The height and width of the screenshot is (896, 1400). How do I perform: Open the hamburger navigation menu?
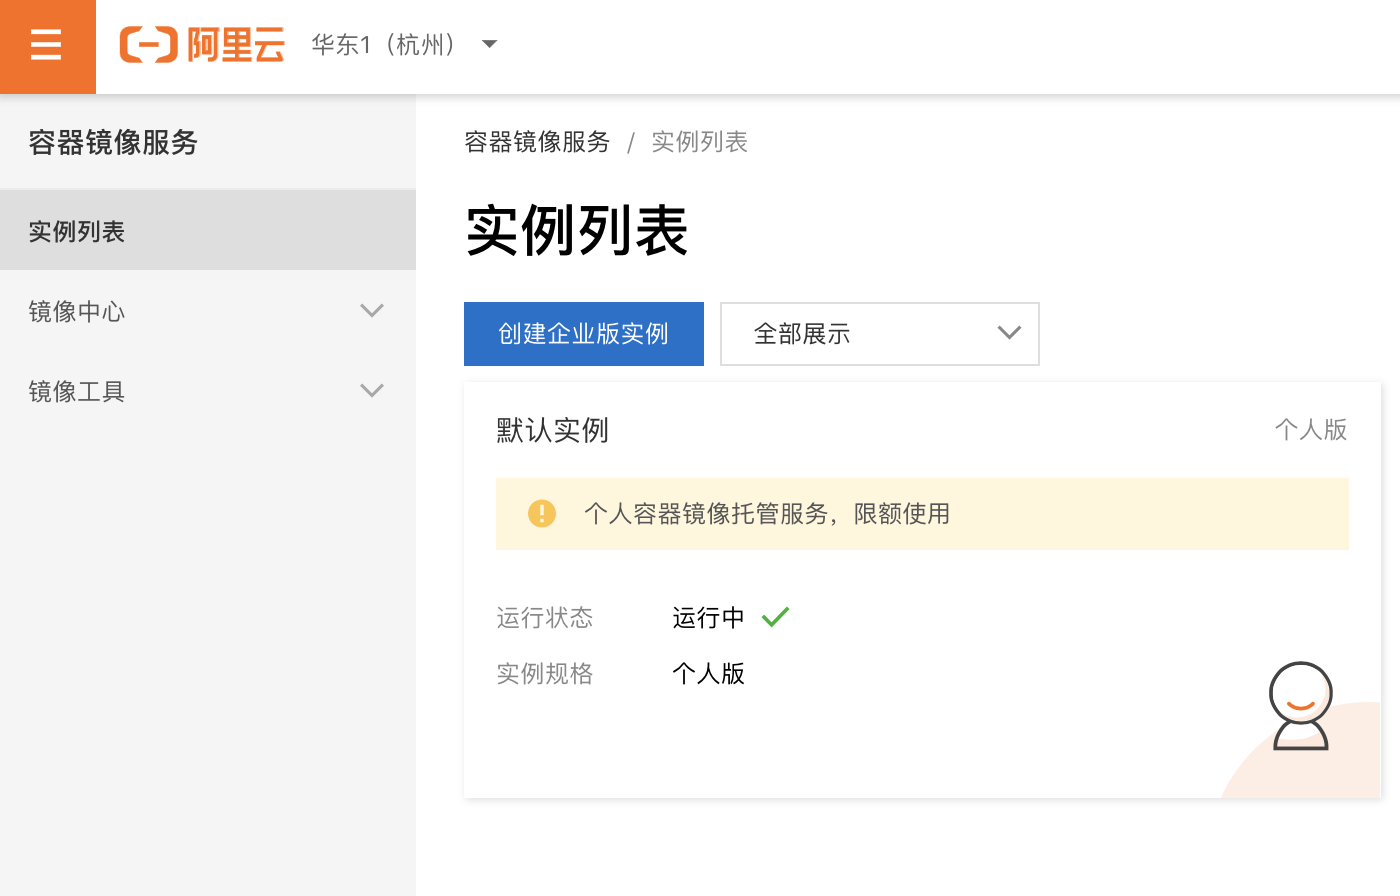[x=47, y=46]
